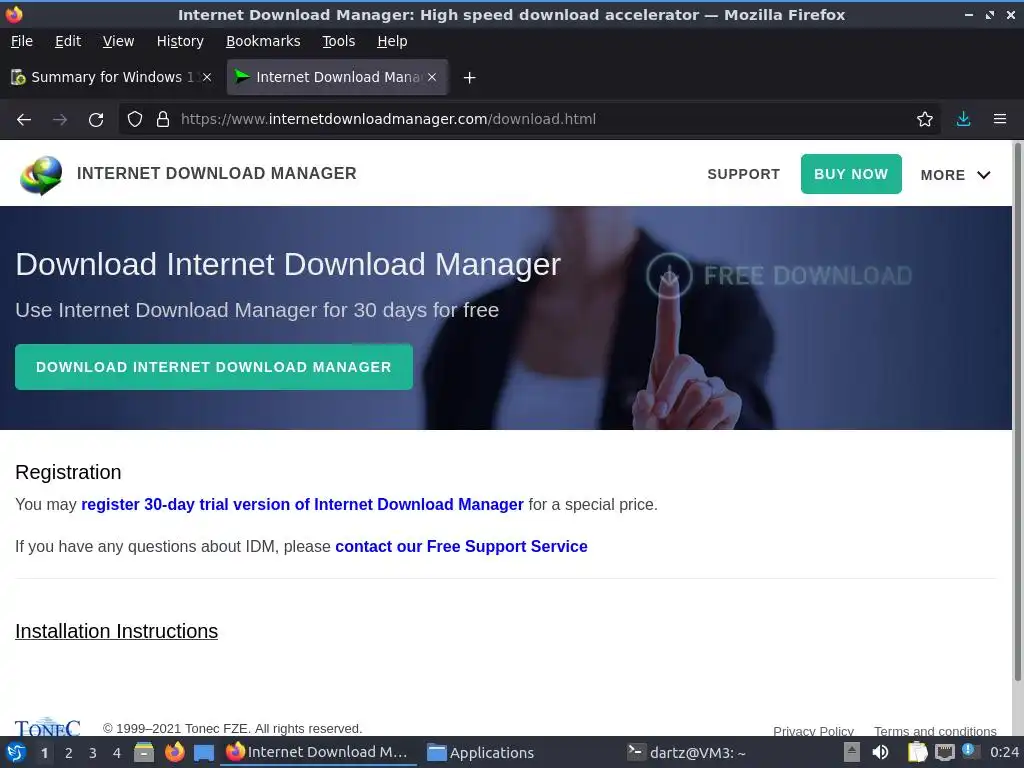
Task: Select the Internet Download Manager browser tab
Action: pos(337,77)
